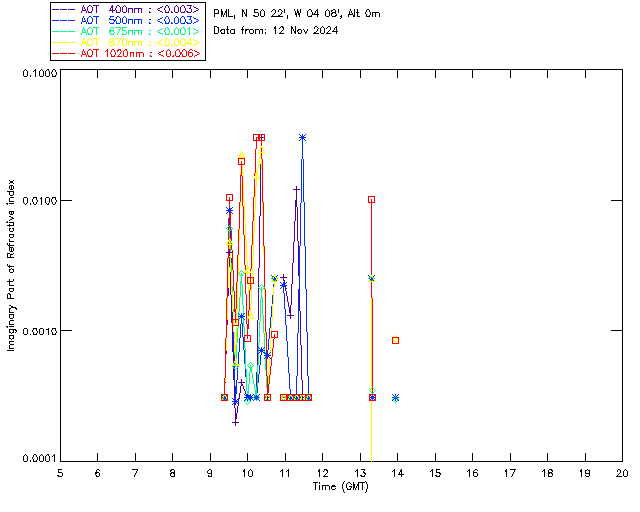
Task: Click the red square atop the 13 GMT line
Action: tap(372, 199)
